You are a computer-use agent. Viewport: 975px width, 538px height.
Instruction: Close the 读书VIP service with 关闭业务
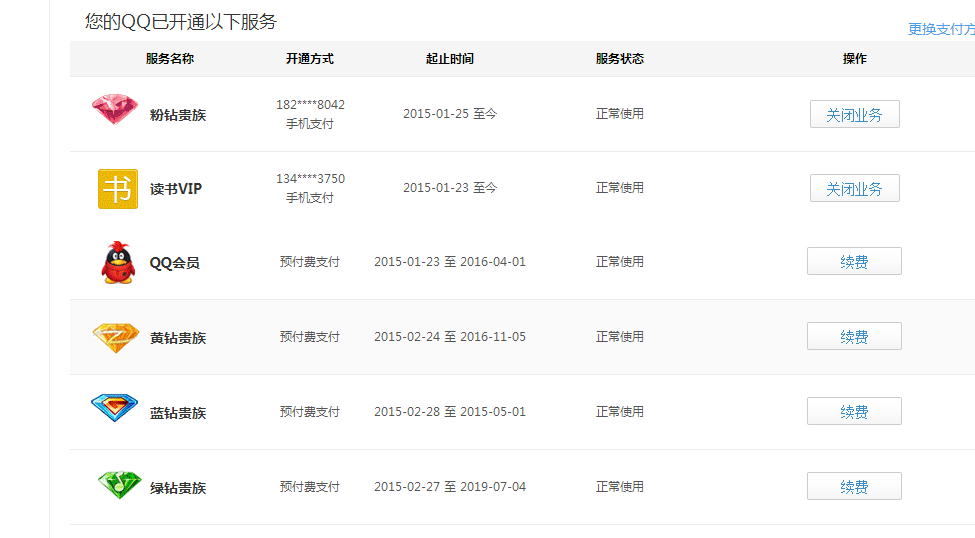pyautogui.click(x=854, y=188)
